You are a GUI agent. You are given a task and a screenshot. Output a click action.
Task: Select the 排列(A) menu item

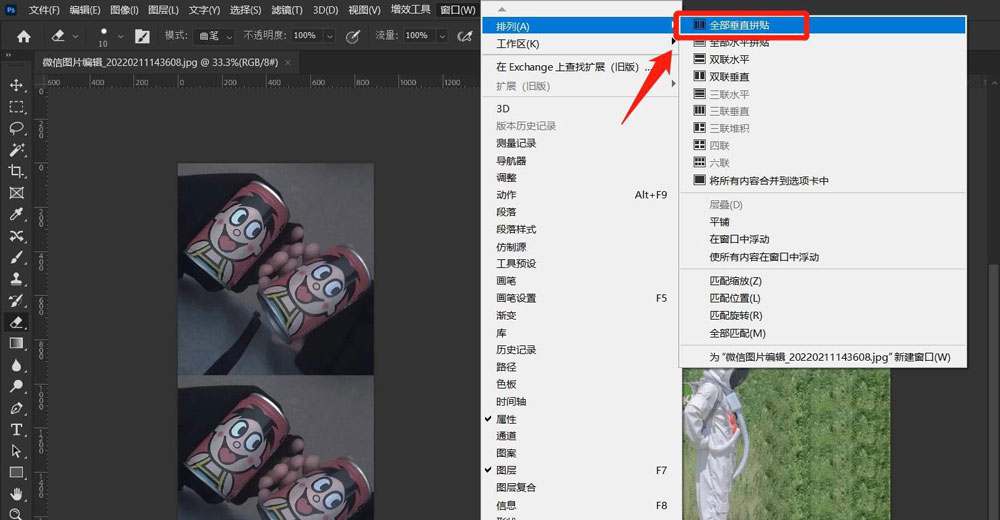click(579, 26)
